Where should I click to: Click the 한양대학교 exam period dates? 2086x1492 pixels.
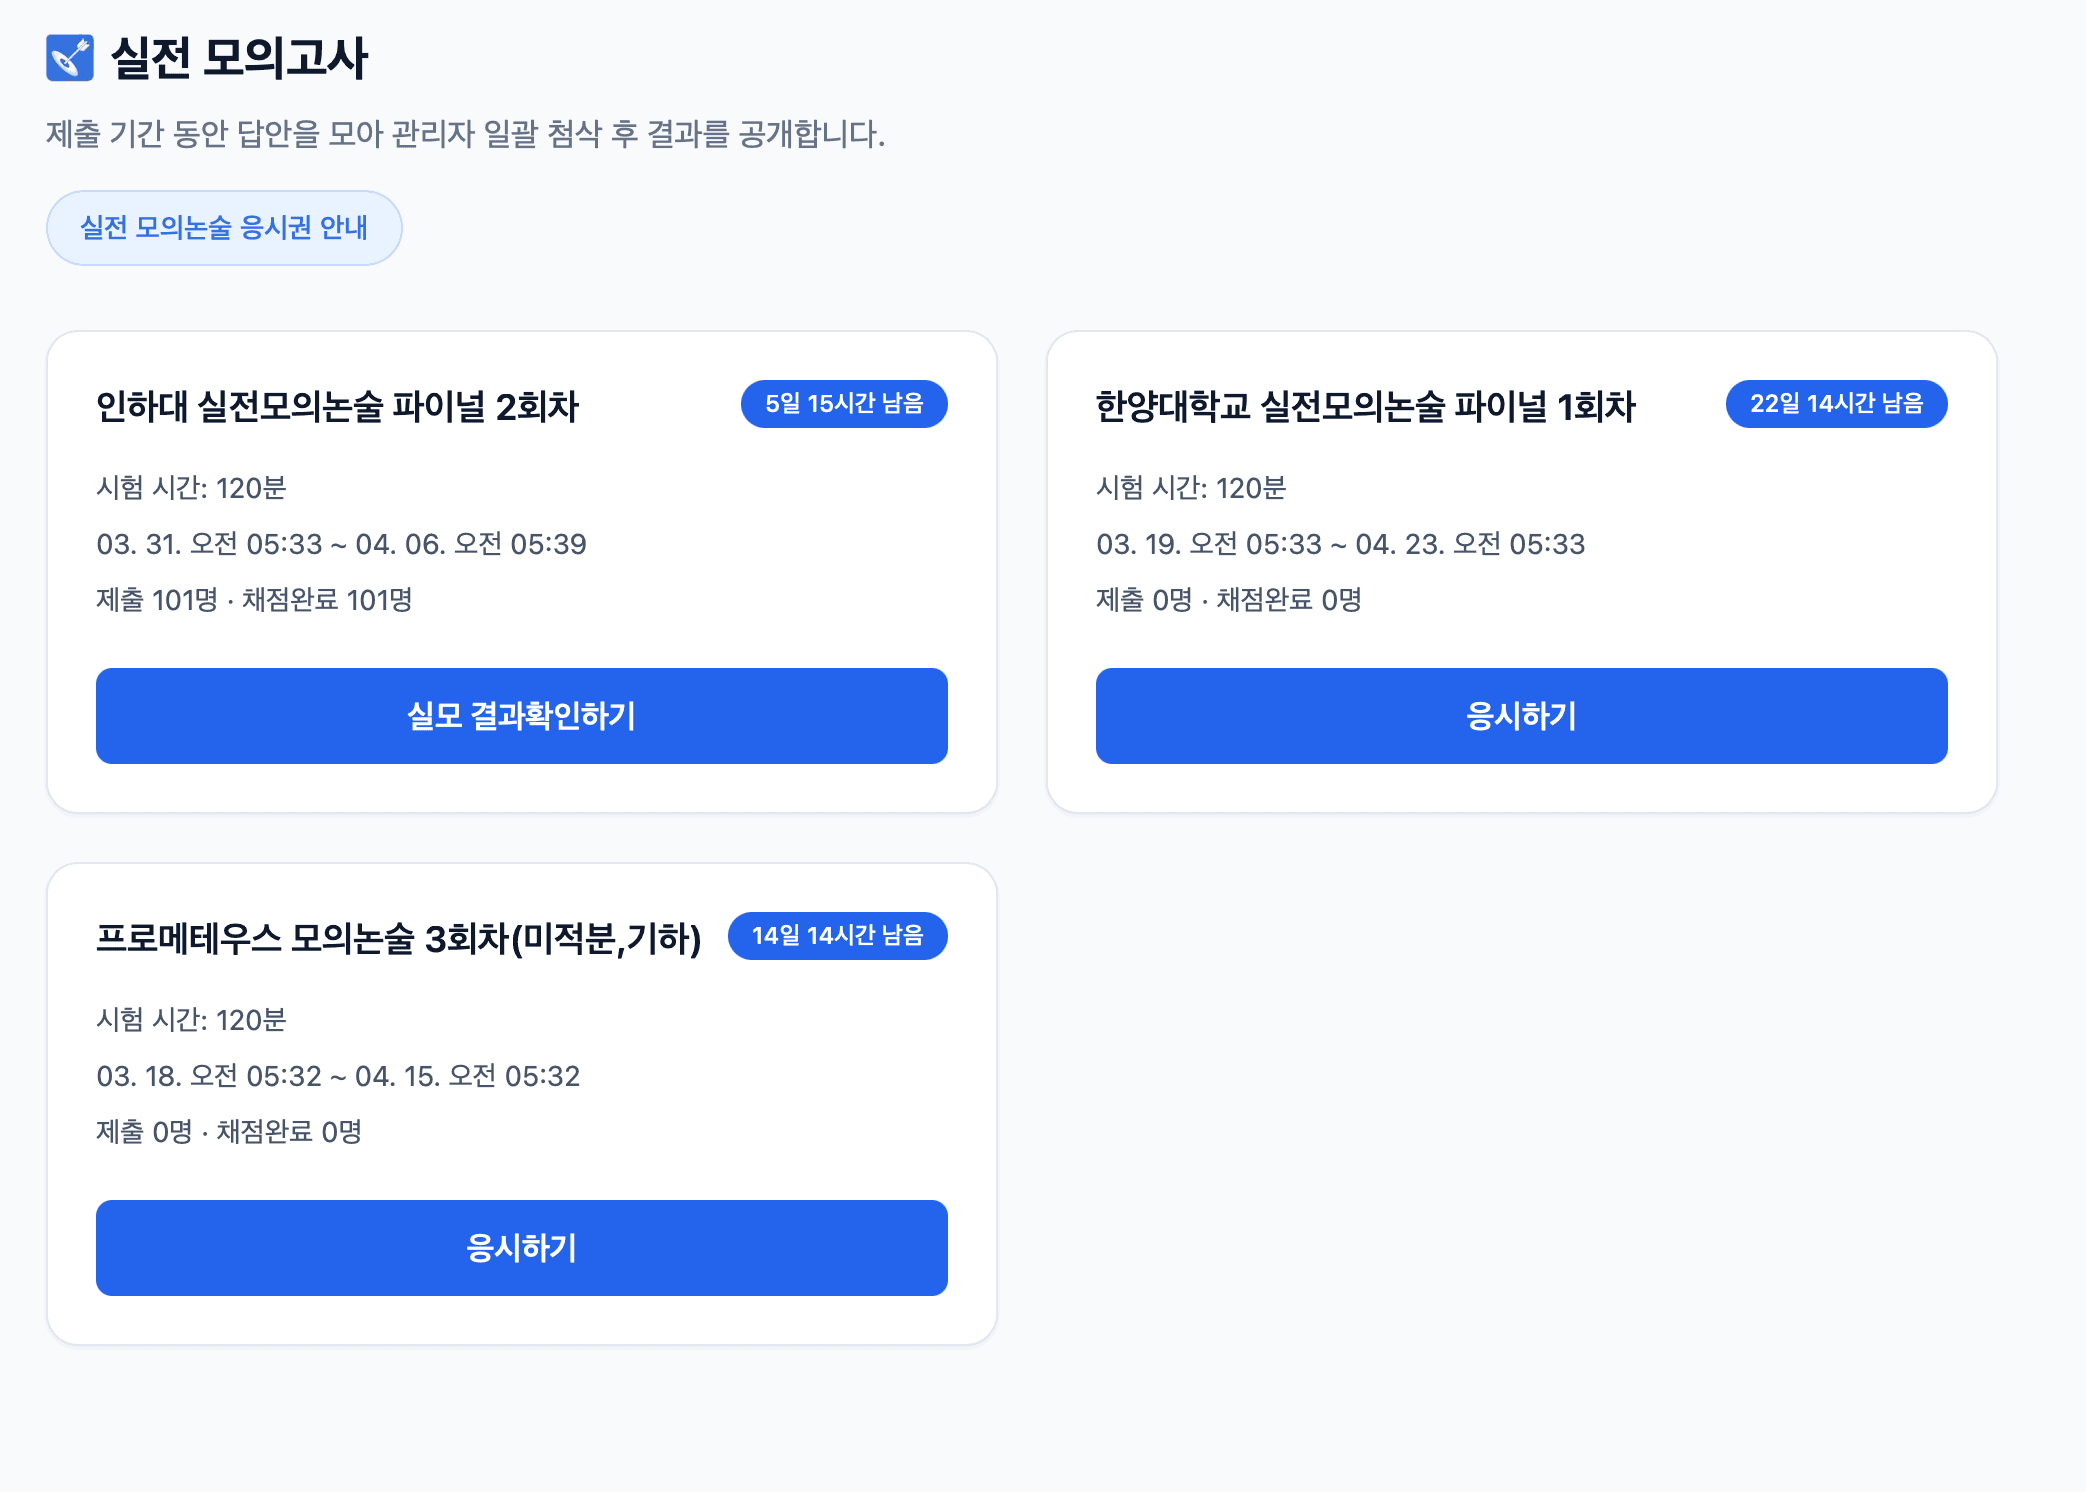pos(1339,544)
